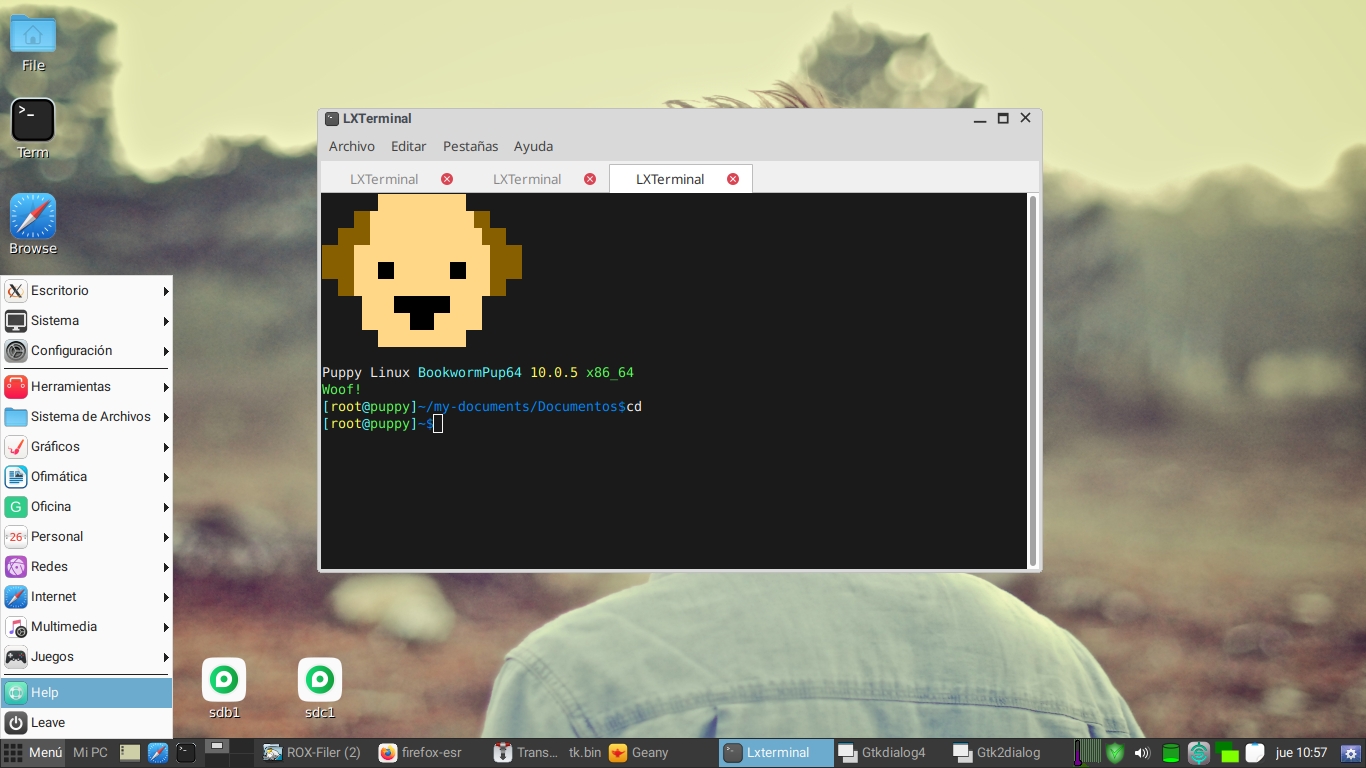
Task: Select the sdc1 drive icon
Action: pos(320,688)
